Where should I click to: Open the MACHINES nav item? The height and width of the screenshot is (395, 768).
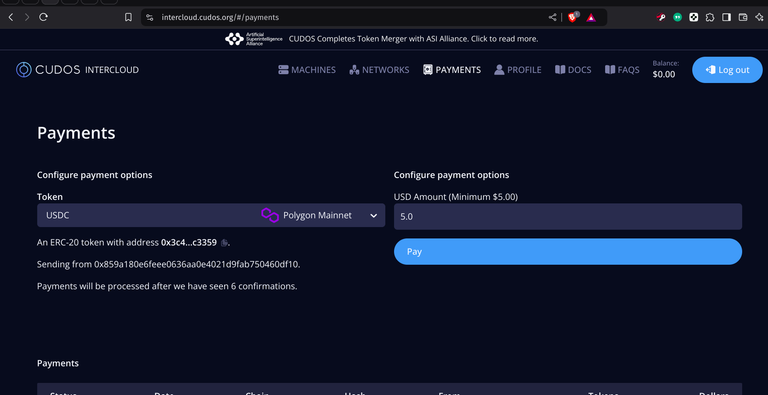307,70
